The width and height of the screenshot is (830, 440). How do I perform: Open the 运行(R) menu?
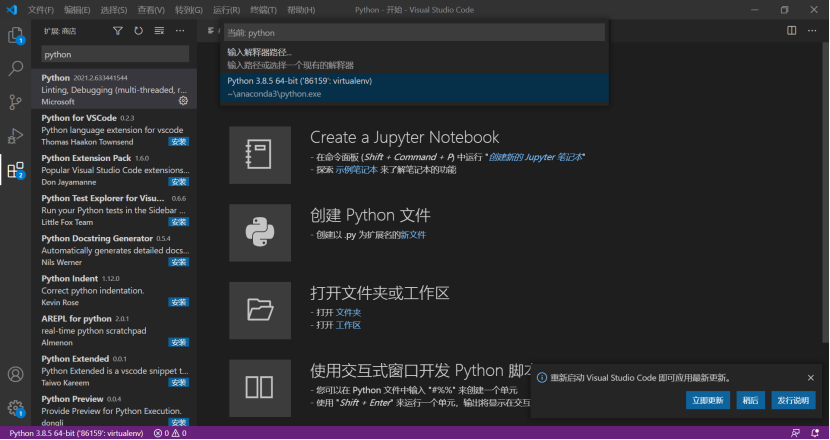pos(226,10)
